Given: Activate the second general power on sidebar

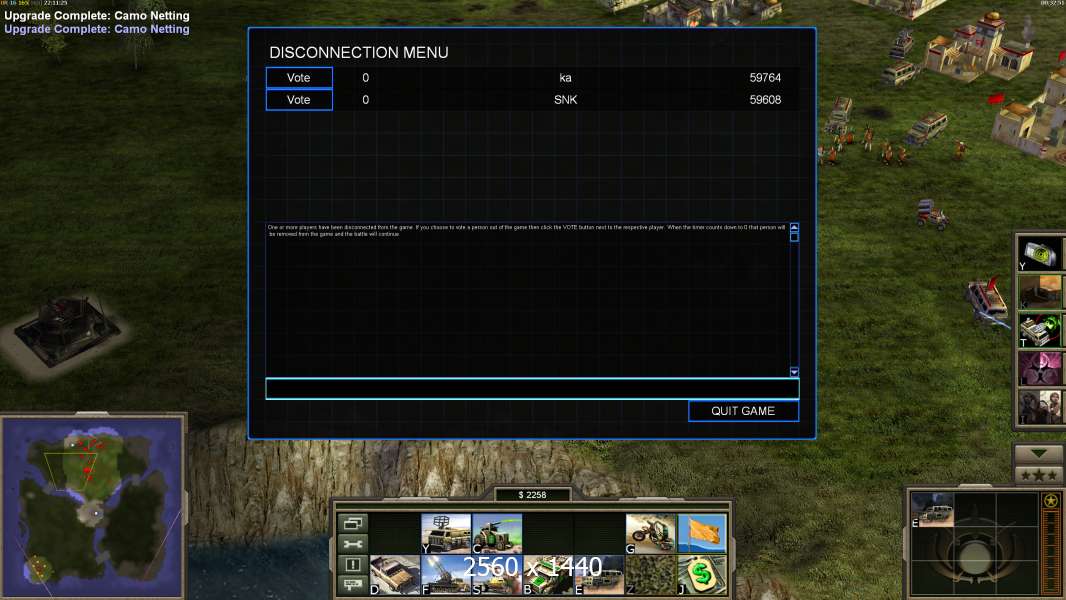Looking at the screenshot, I should 1040,292.
